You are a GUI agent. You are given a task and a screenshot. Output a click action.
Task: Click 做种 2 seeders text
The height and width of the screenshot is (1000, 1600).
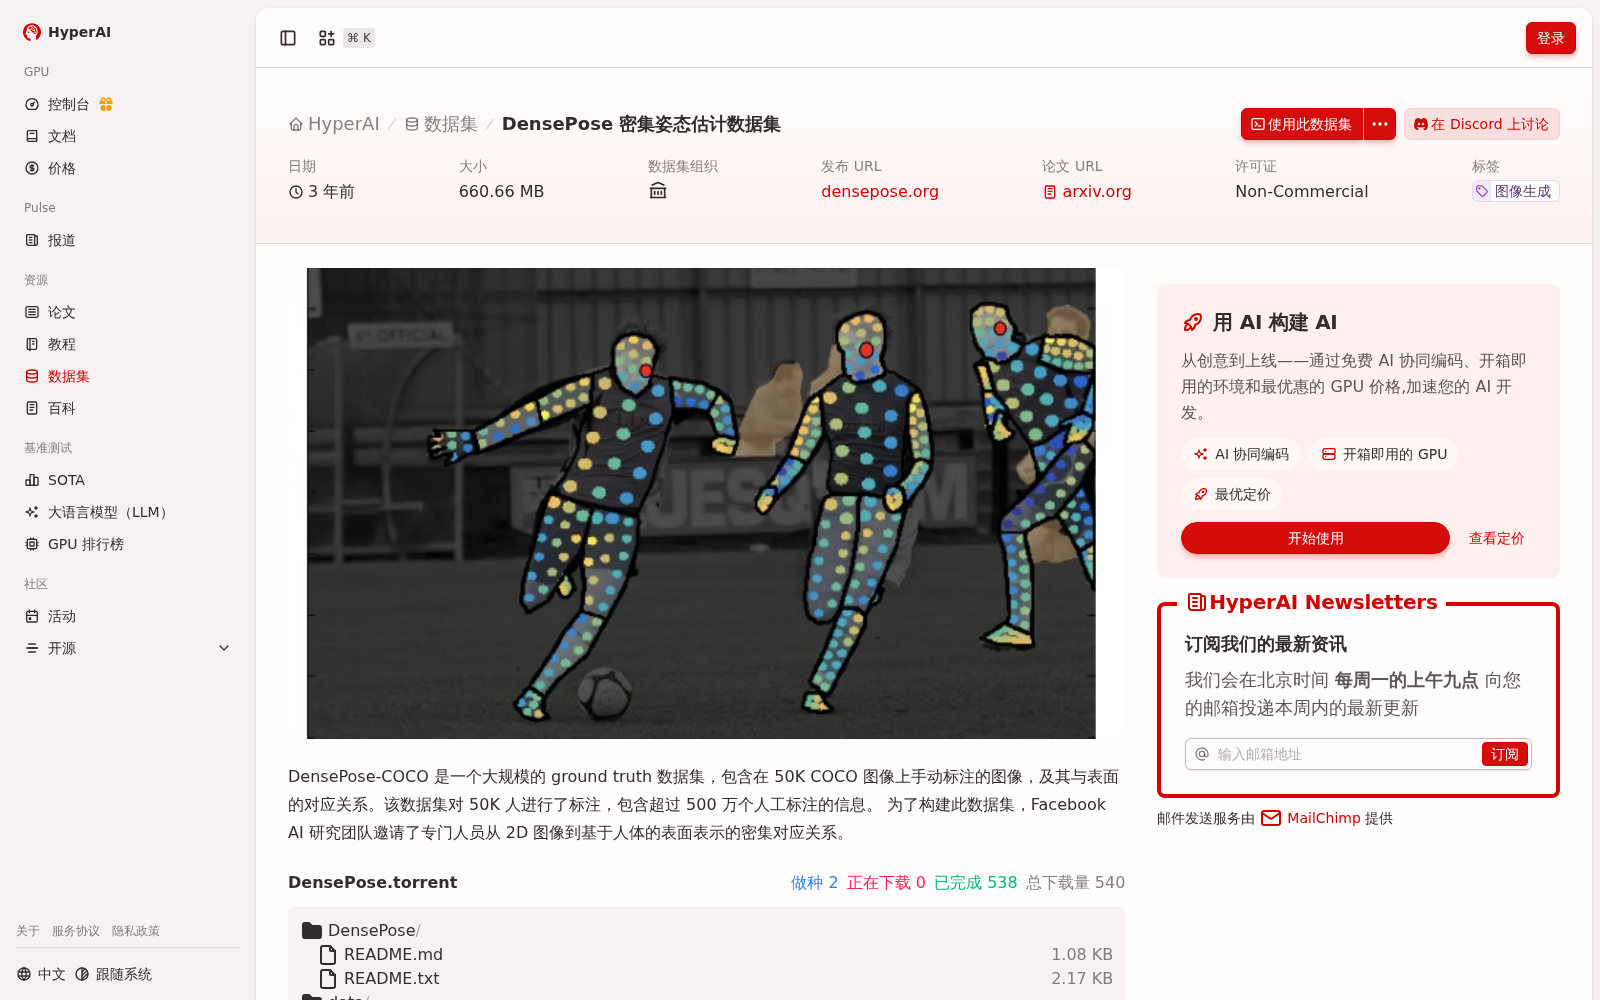point(814,882)
